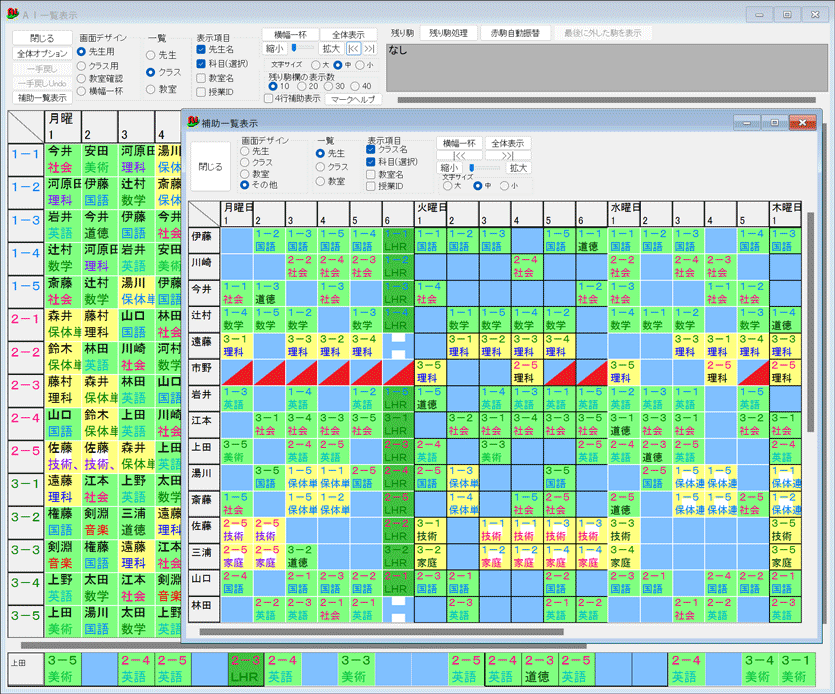Click |<< navigation in the 補助一覧表示 window
835x694 pixels.
tap(460, 155)
